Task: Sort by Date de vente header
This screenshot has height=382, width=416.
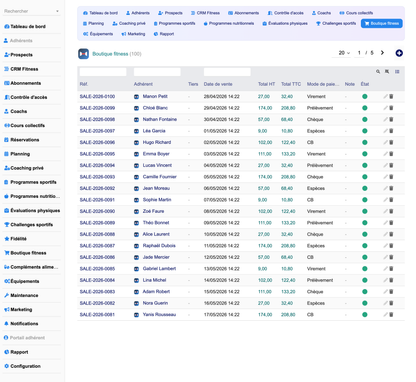Action: pyautogui.click(x=218, y=84)
